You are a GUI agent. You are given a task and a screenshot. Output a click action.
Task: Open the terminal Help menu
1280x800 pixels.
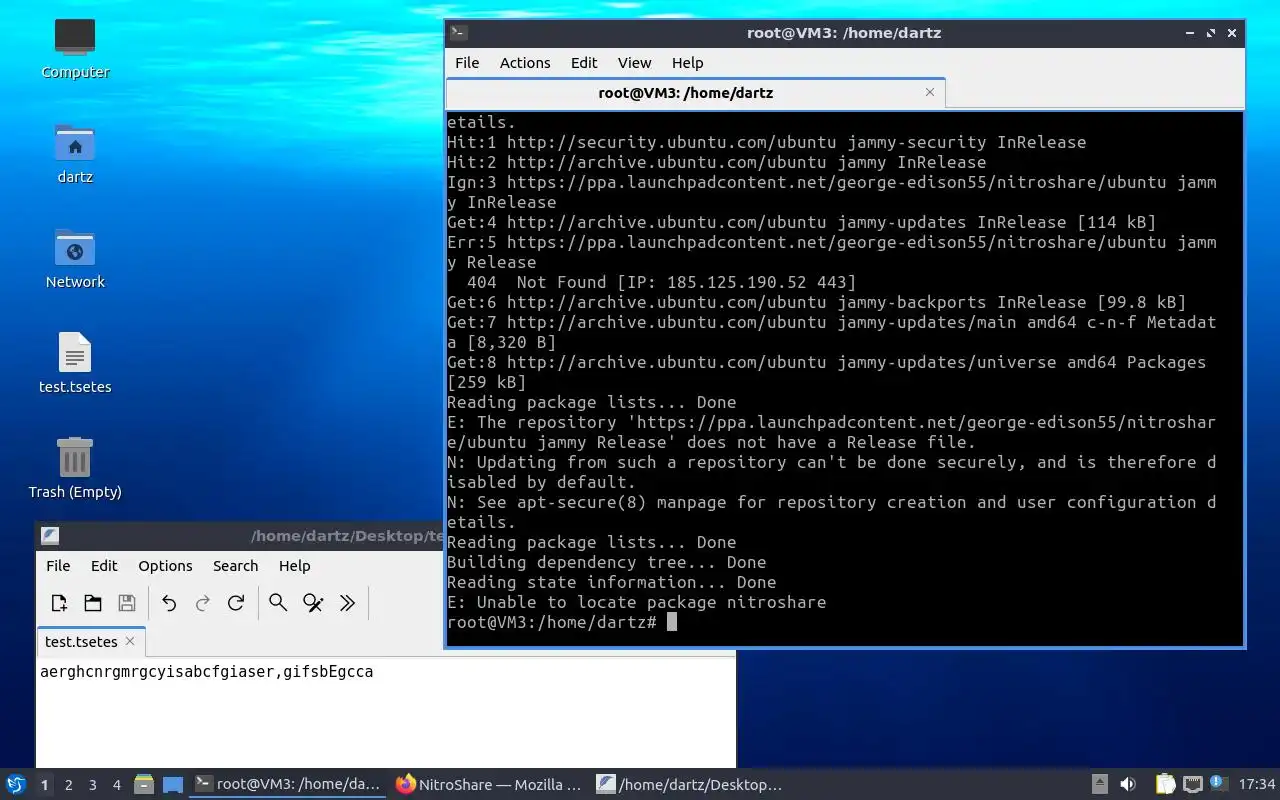(687, 63)
